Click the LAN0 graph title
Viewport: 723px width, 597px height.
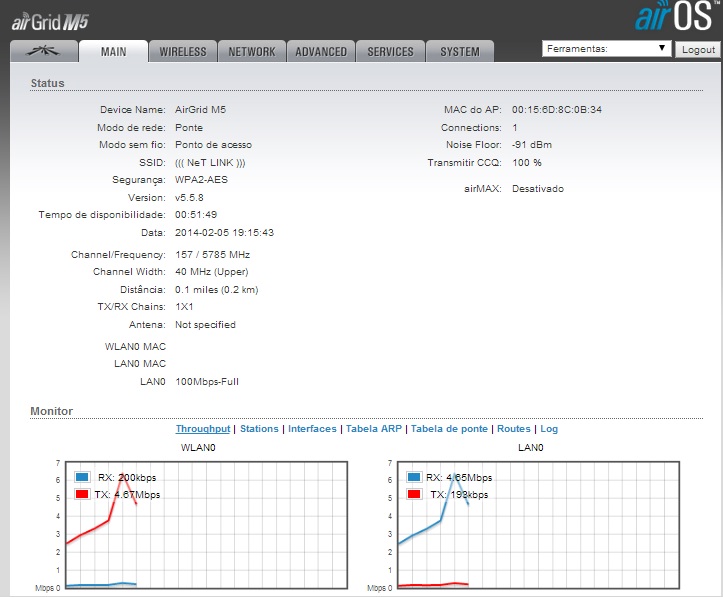click(x=531, y=448)
